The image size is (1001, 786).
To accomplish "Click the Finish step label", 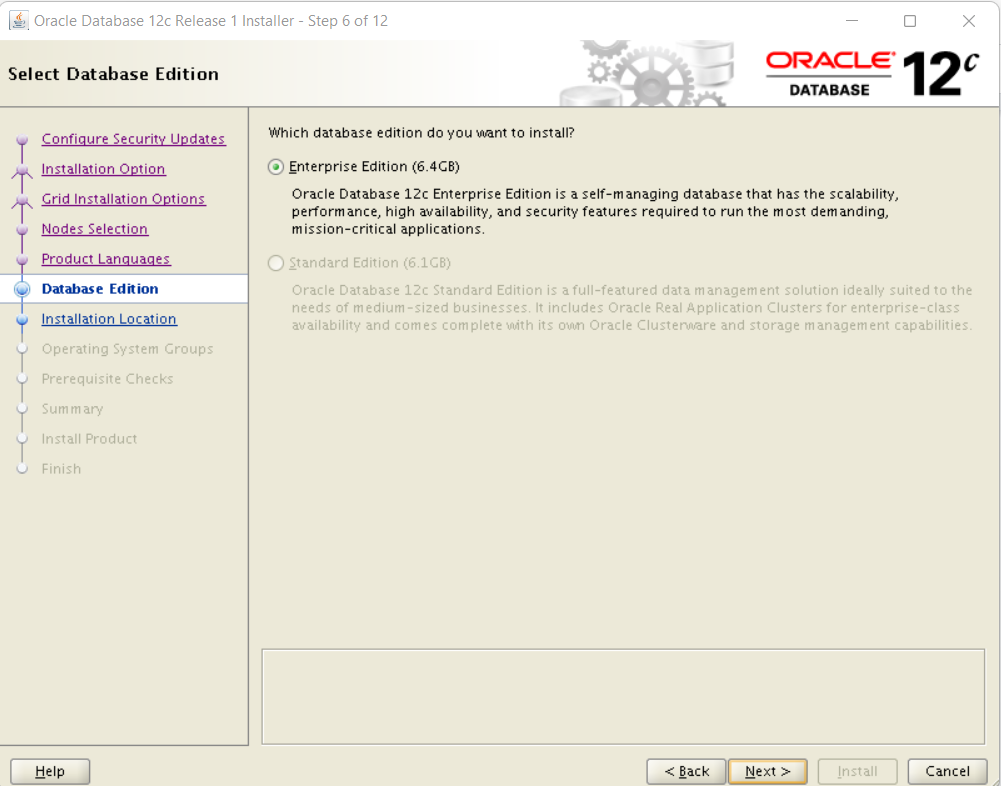I will [x=61, y=469].
